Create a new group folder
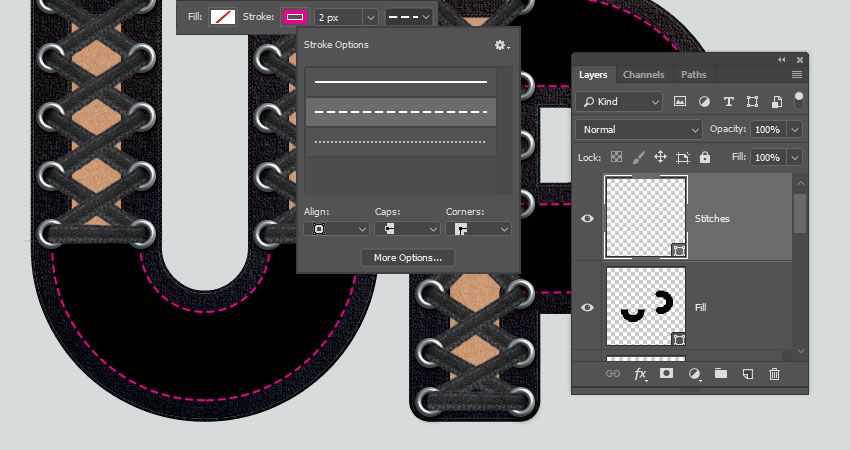This screenshot has width=850, height=450. 720,374
